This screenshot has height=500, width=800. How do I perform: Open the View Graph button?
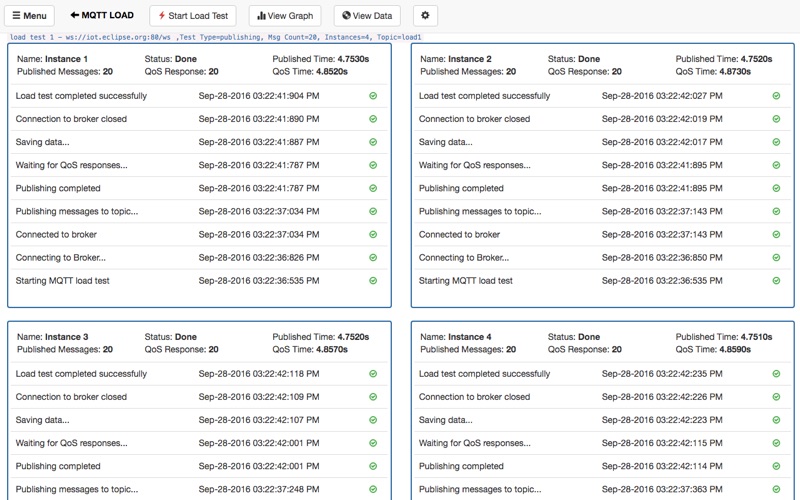[x=285, y=16]
